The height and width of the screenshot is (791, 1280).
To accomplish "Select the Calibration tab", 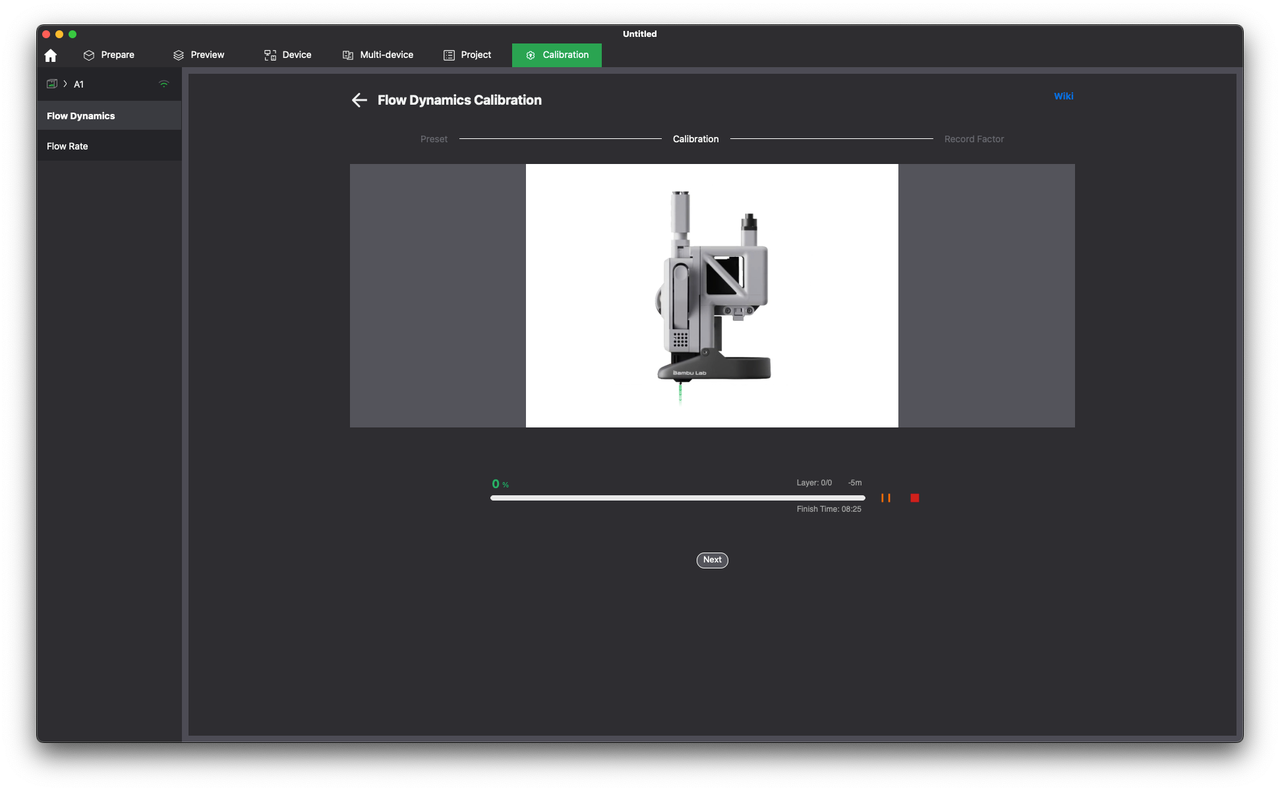I will [x=557, y=55].
